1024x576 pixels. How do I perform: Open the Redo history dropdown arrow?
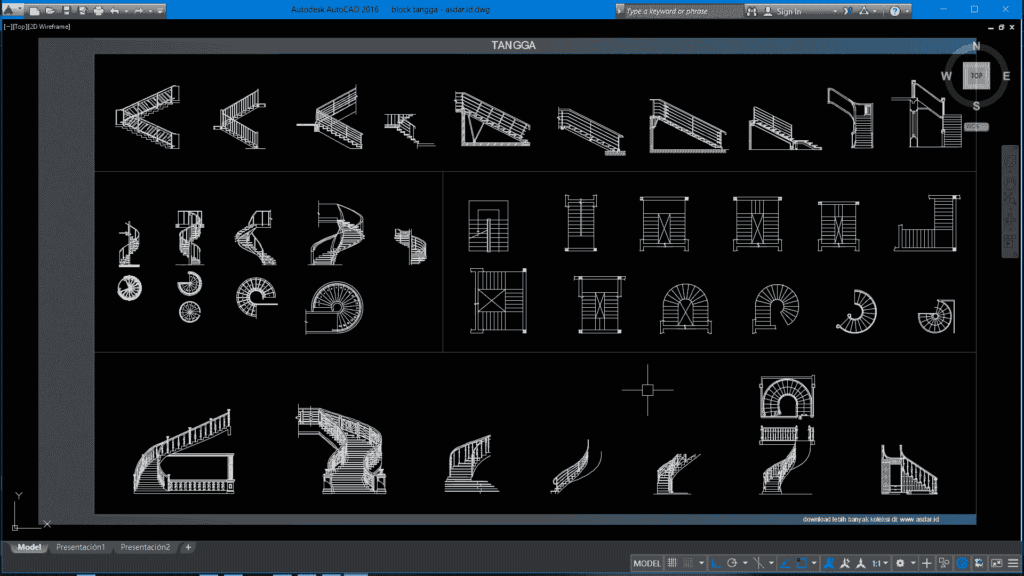pyautogui.click(x=150, y=11)
